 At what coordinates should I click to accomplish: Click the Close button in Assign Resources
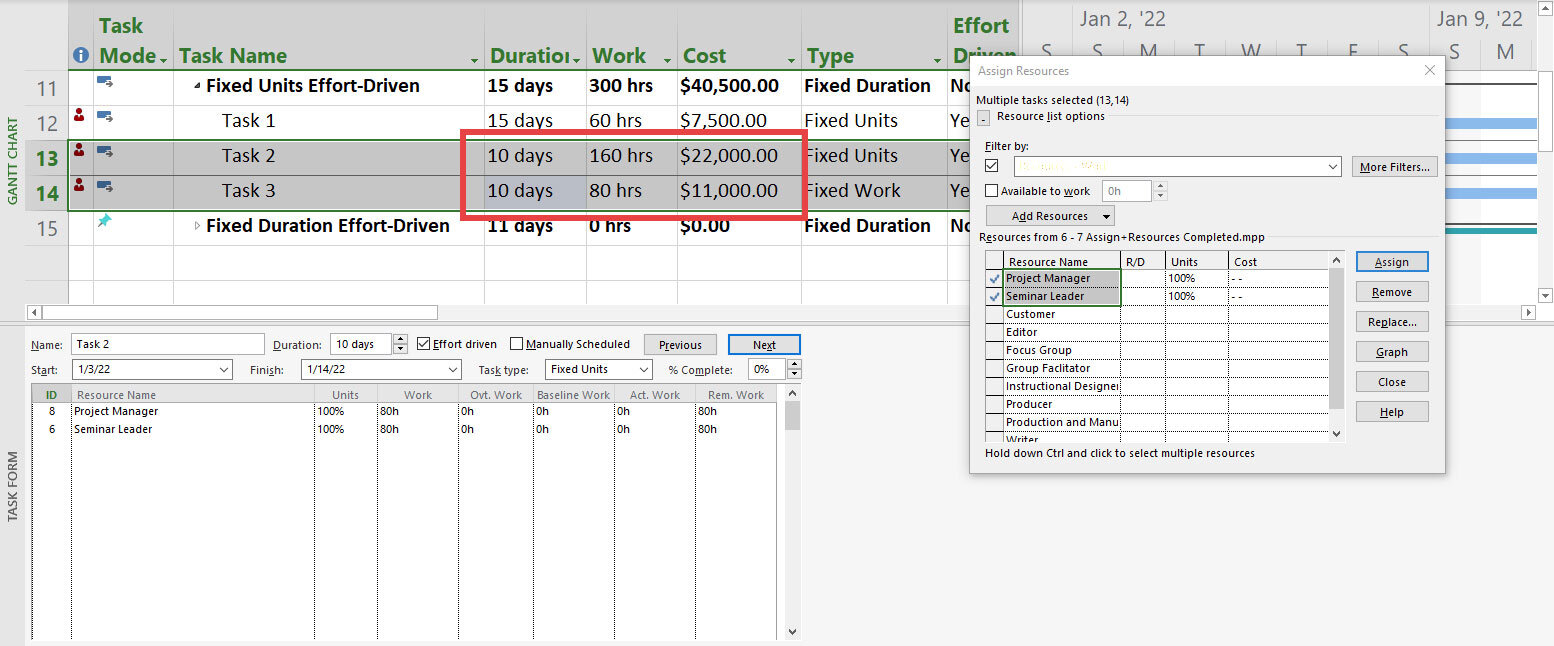point(1392,382)
